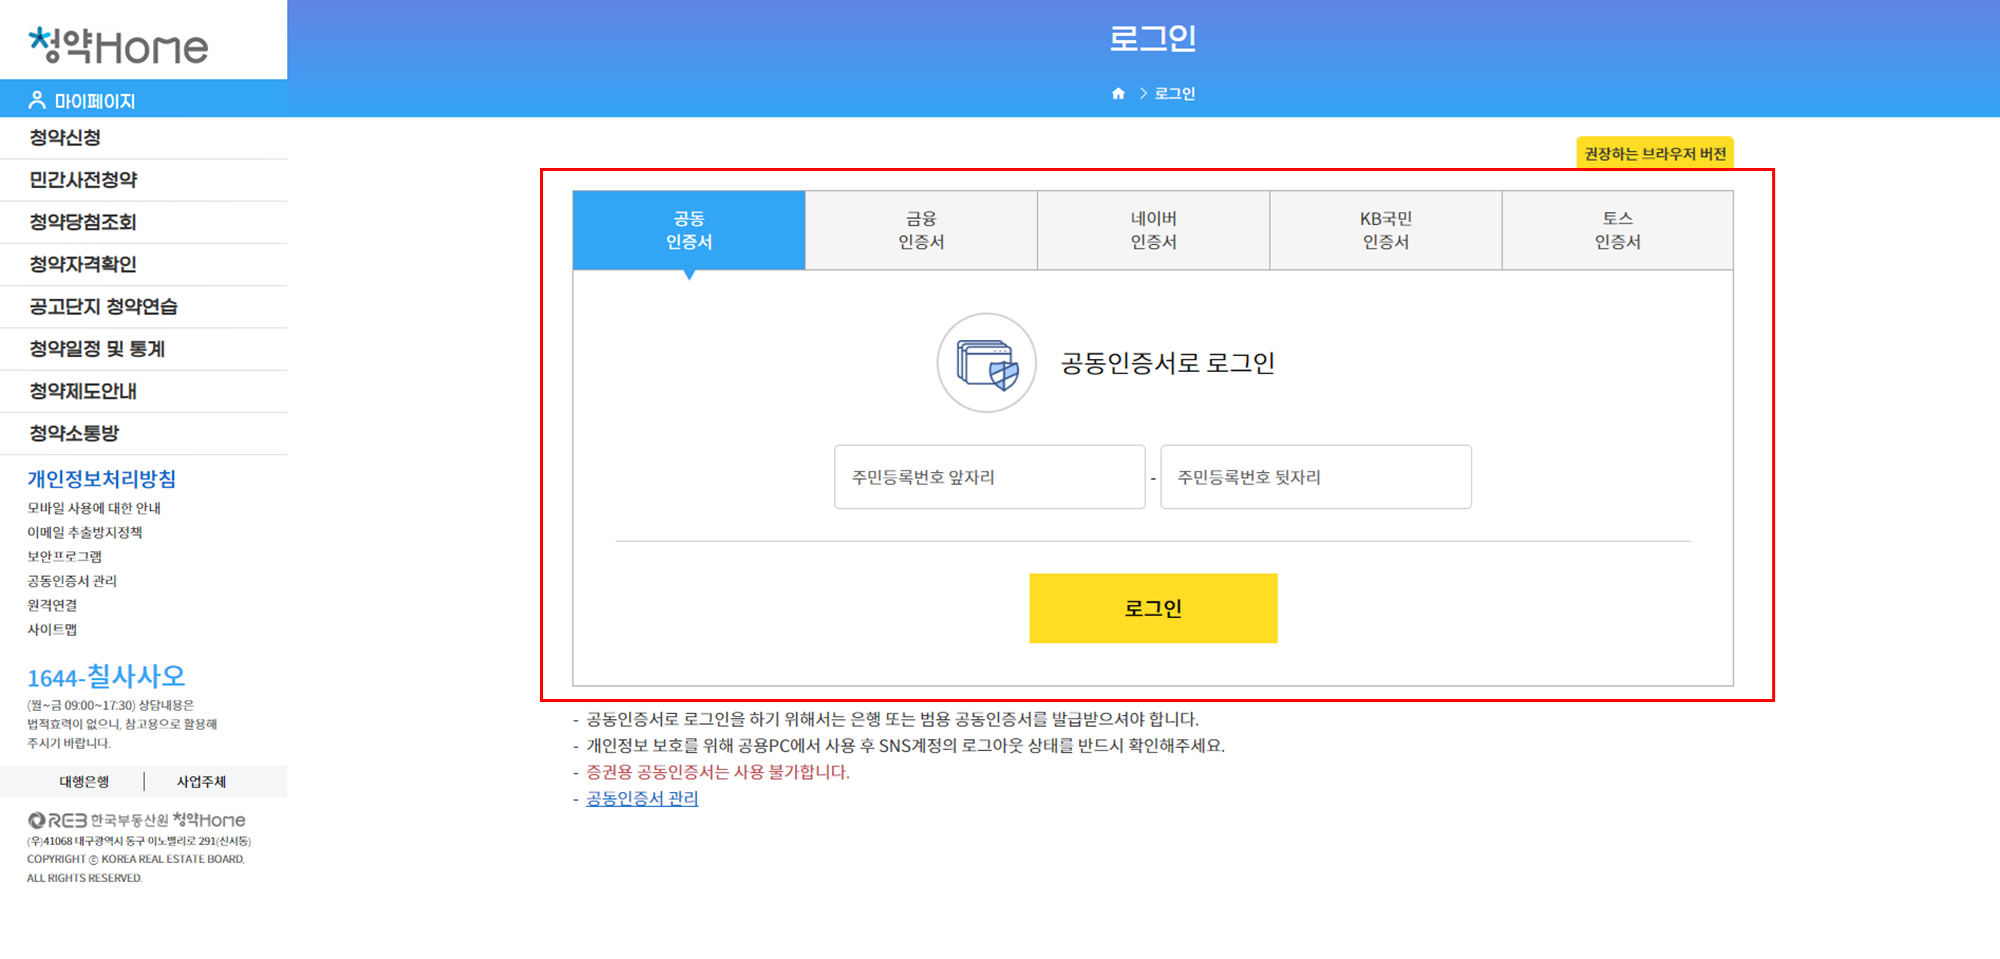Viewport: 2000px width, 959px height.
Task: Click the 주민등록번호 뒷자리 input field
Action: click(x=1315, y=477)
